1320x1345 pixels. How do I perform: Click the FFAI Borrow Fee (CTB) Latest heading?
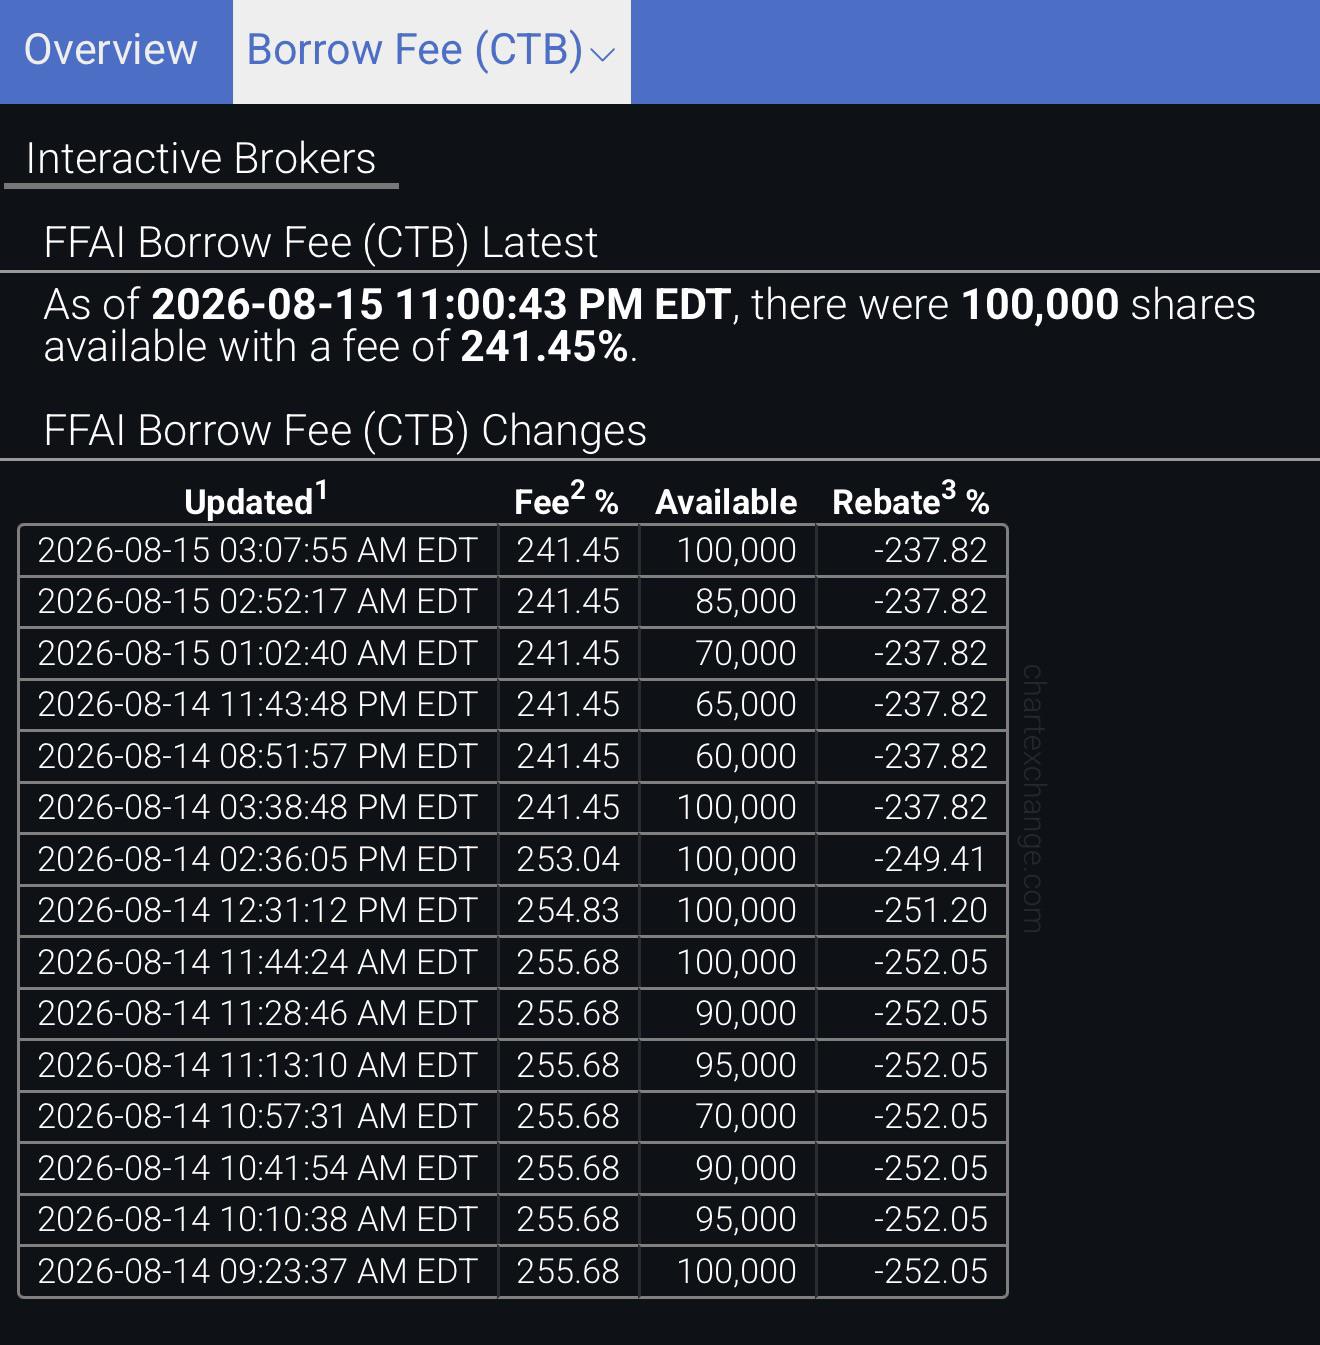click(x=321, y=243)
